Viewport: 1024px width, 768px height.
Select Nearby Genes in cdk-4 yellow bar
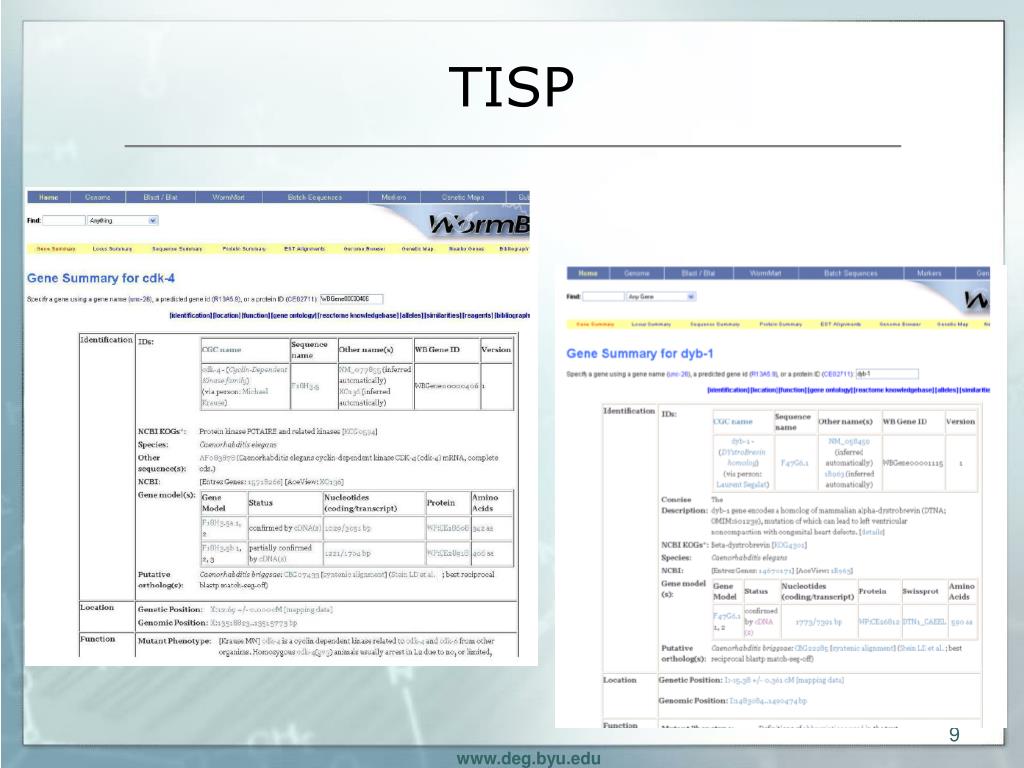pyautogui.click(x=466, y=249)
